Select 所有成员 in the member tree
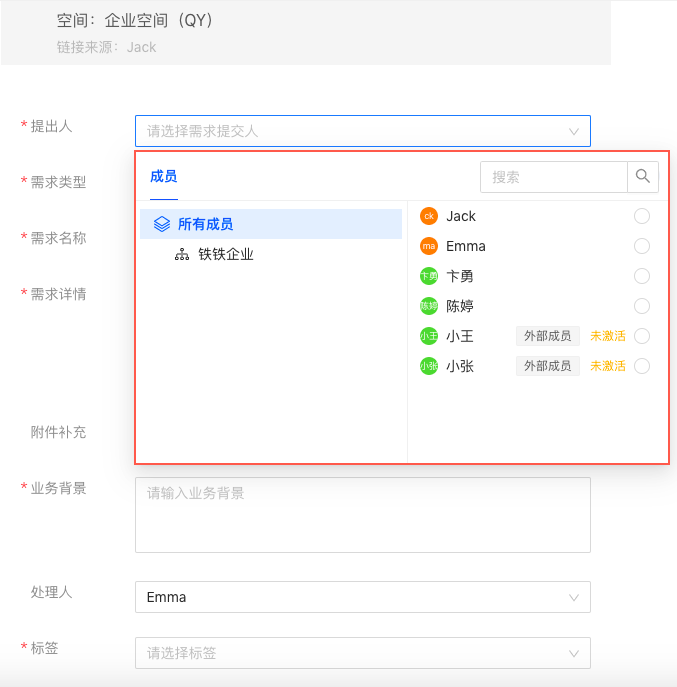677x687 pixels. [205, 225]
